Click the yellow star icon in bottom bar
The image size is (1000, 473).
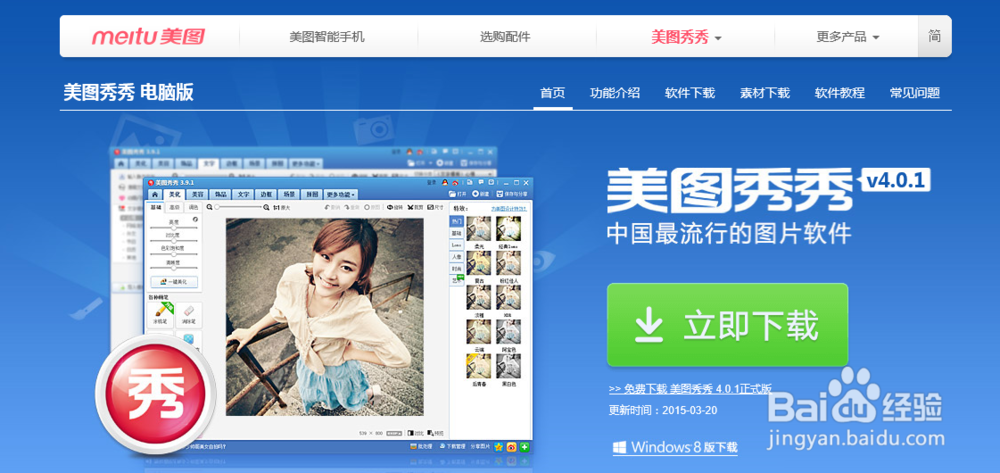[x=499, y=447]
